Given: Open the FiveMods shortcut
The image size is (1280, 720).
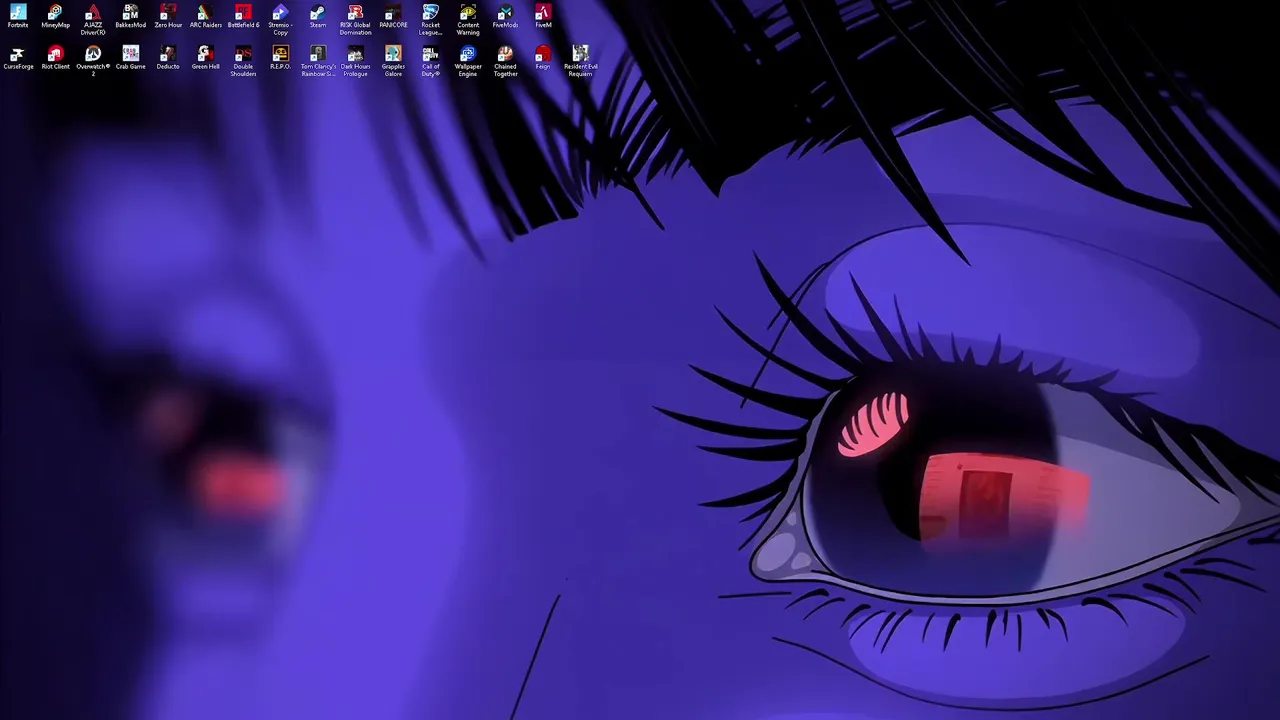Looking at the screenshot, I should (x=505, y=17).
